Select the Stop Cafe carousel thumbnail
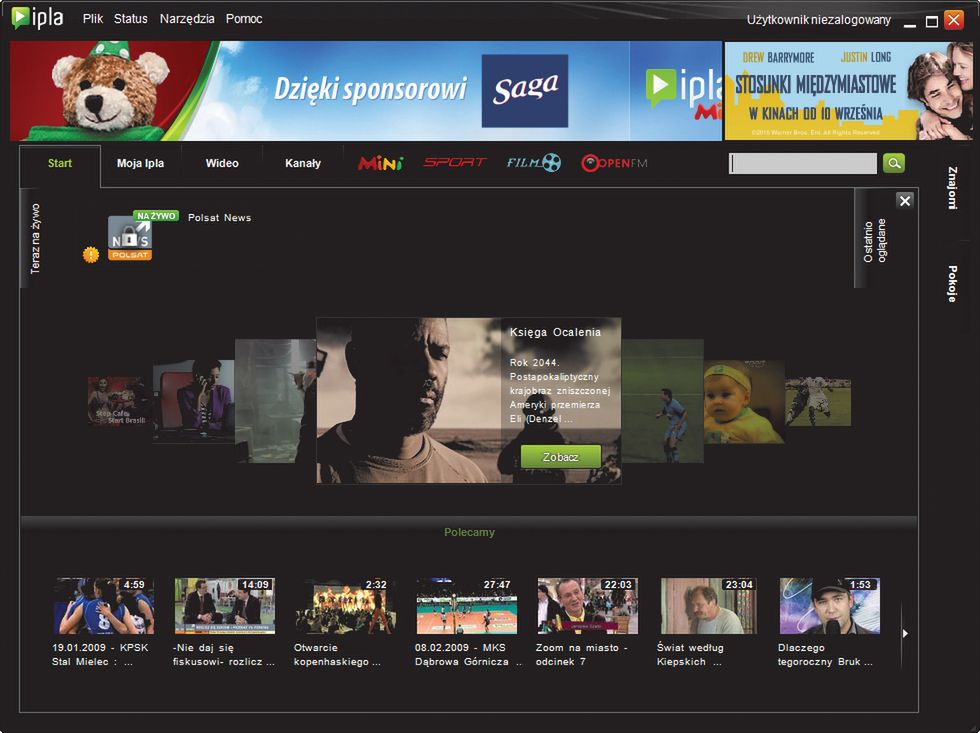Screen dimensions: 980x733 tap(119, 401)
